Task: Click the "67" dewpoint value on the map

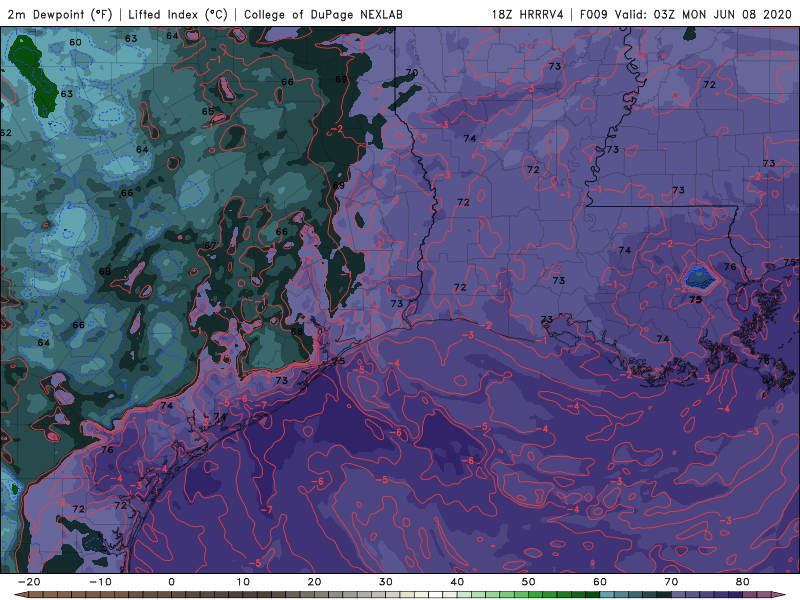Action: click(210, 245)
